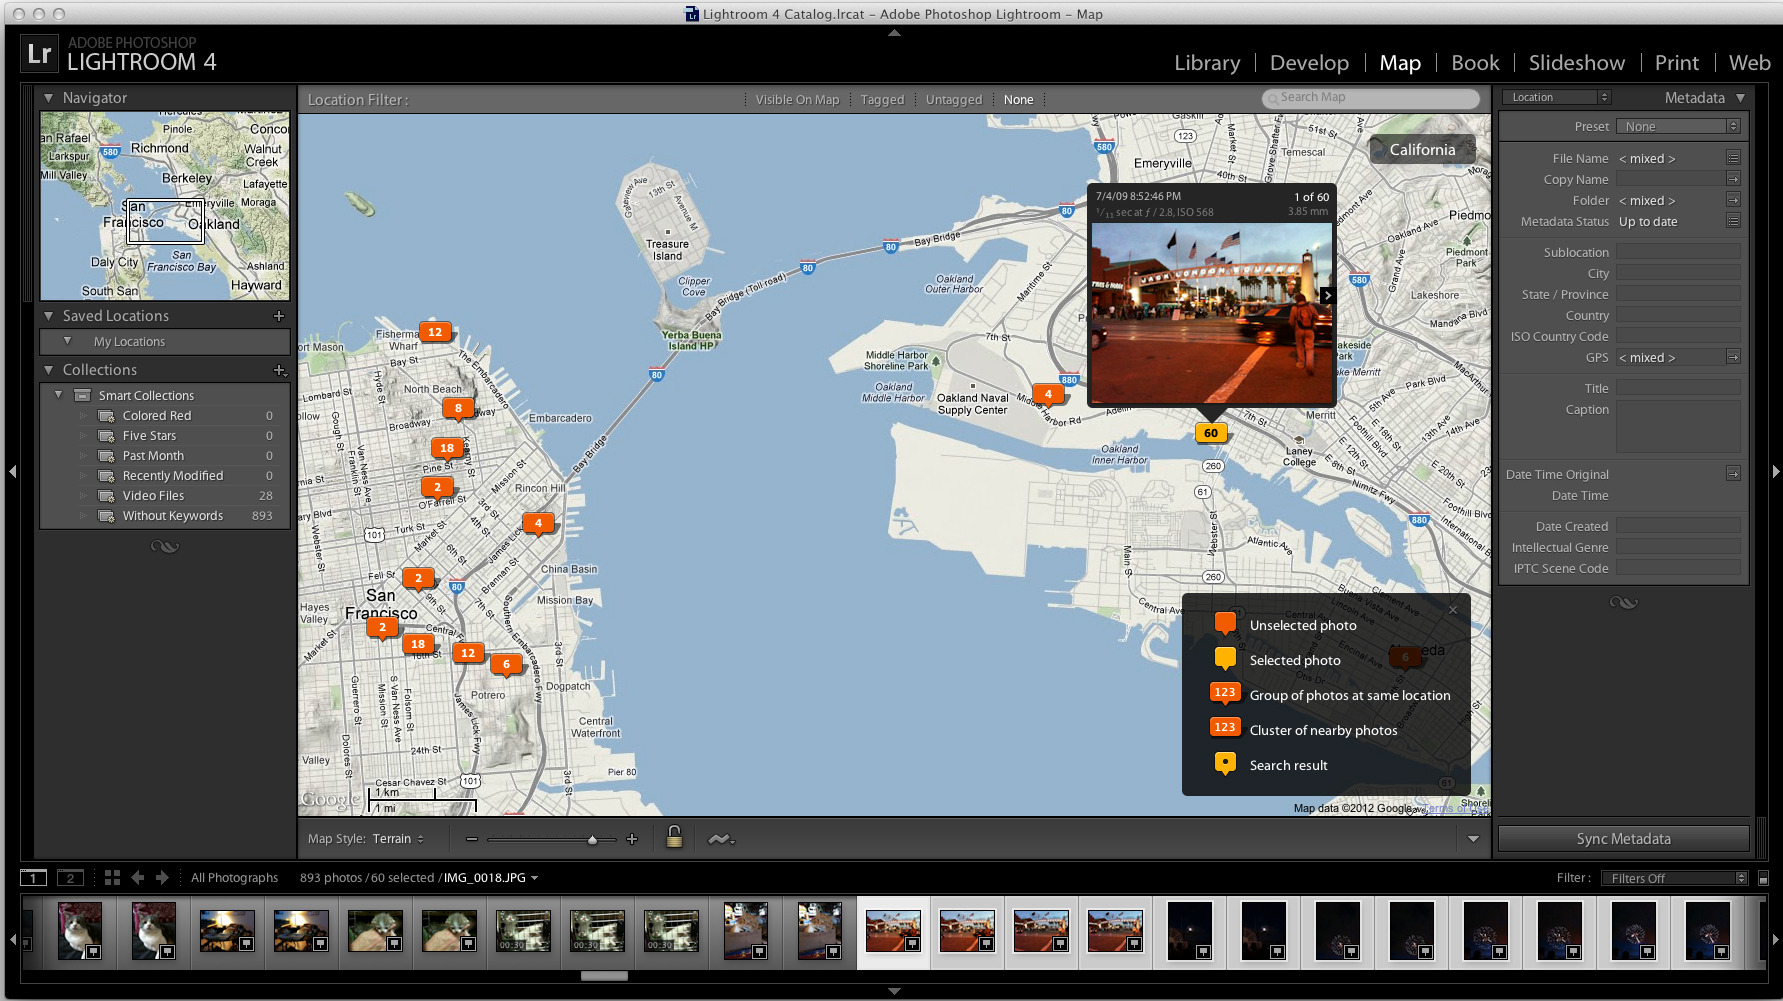Screen dimensions: 1783x1001
Task: Open second window display button 2
Action: pyautogui.click(x=70, y=878)
